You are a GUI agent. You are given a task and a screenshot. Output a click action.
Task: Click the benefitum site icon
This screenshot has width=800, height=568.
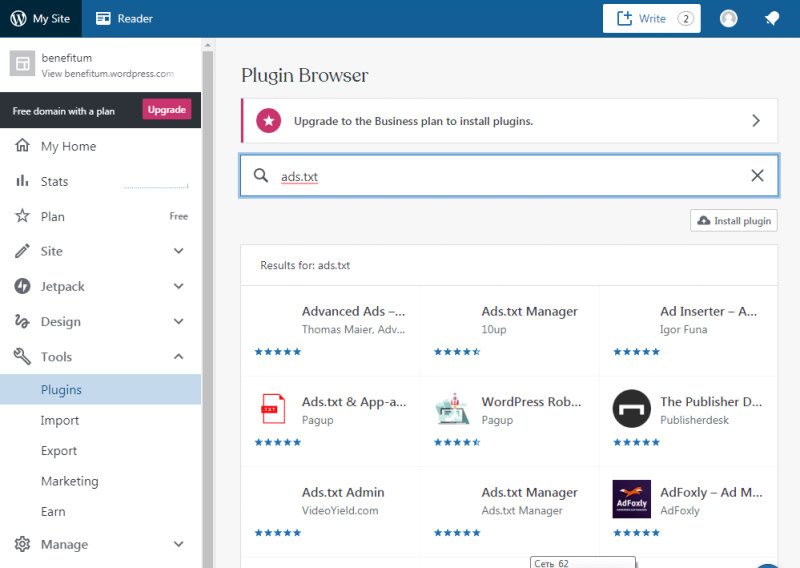pyautogui.click(x=22, y=63)
